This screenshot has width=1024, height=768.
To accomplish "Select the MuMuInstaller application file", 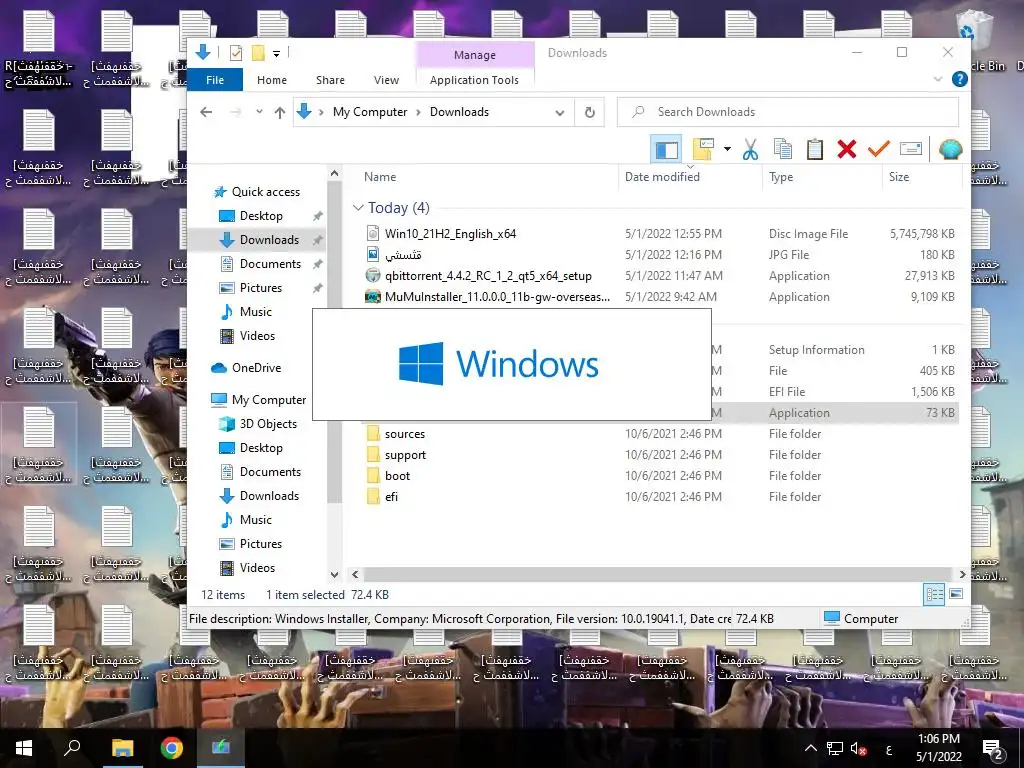I will point(497,296).
